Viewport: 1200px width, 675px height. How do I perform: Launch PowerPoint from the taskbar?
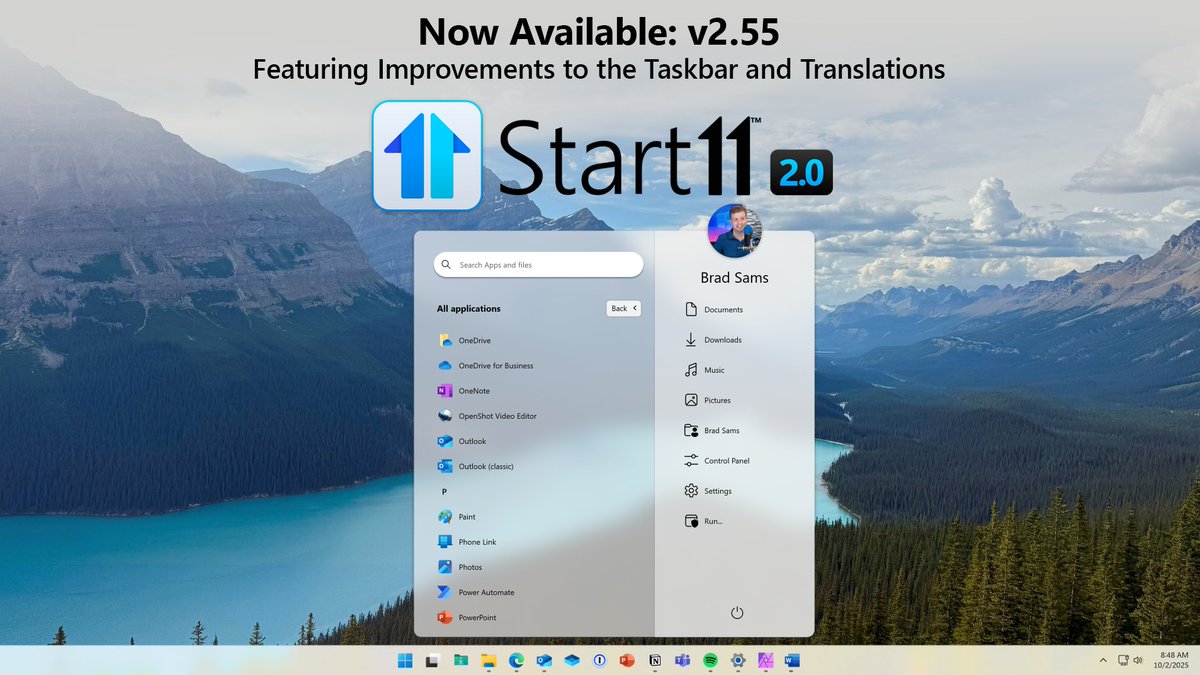627,660
